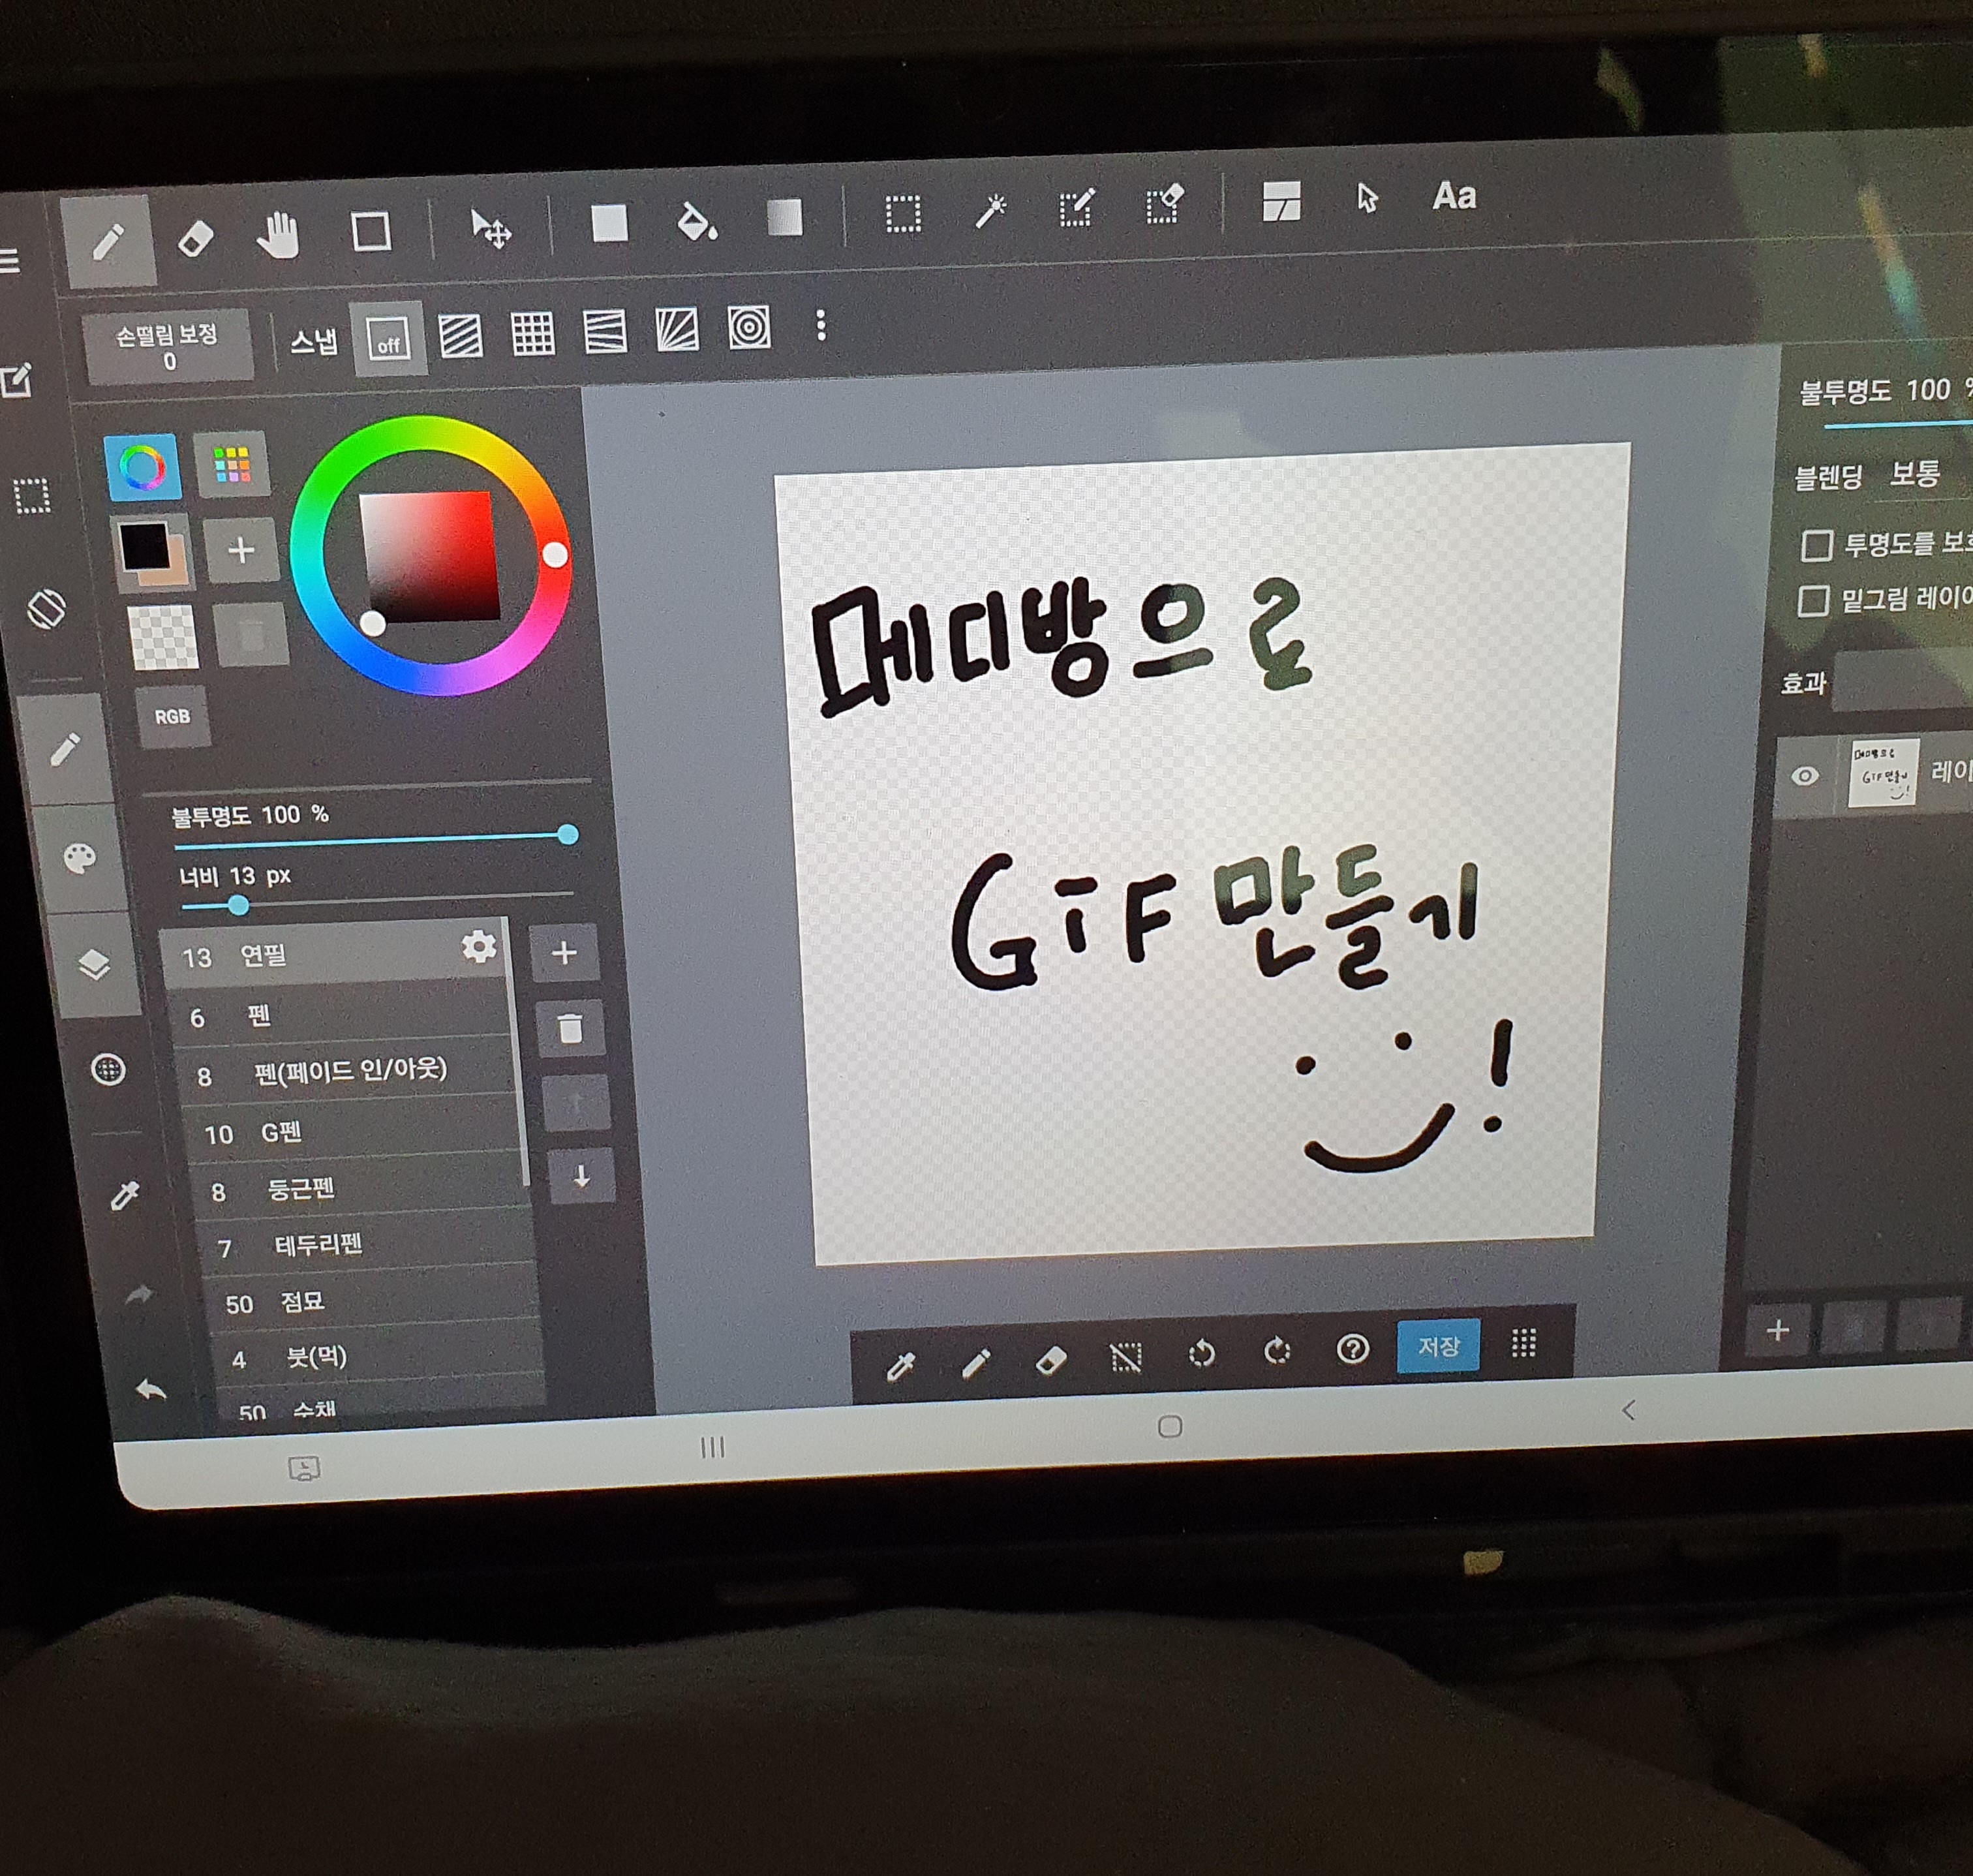Click undo in bottom shortcut bar
1973x1876 pixels.
(1202, 1354)
